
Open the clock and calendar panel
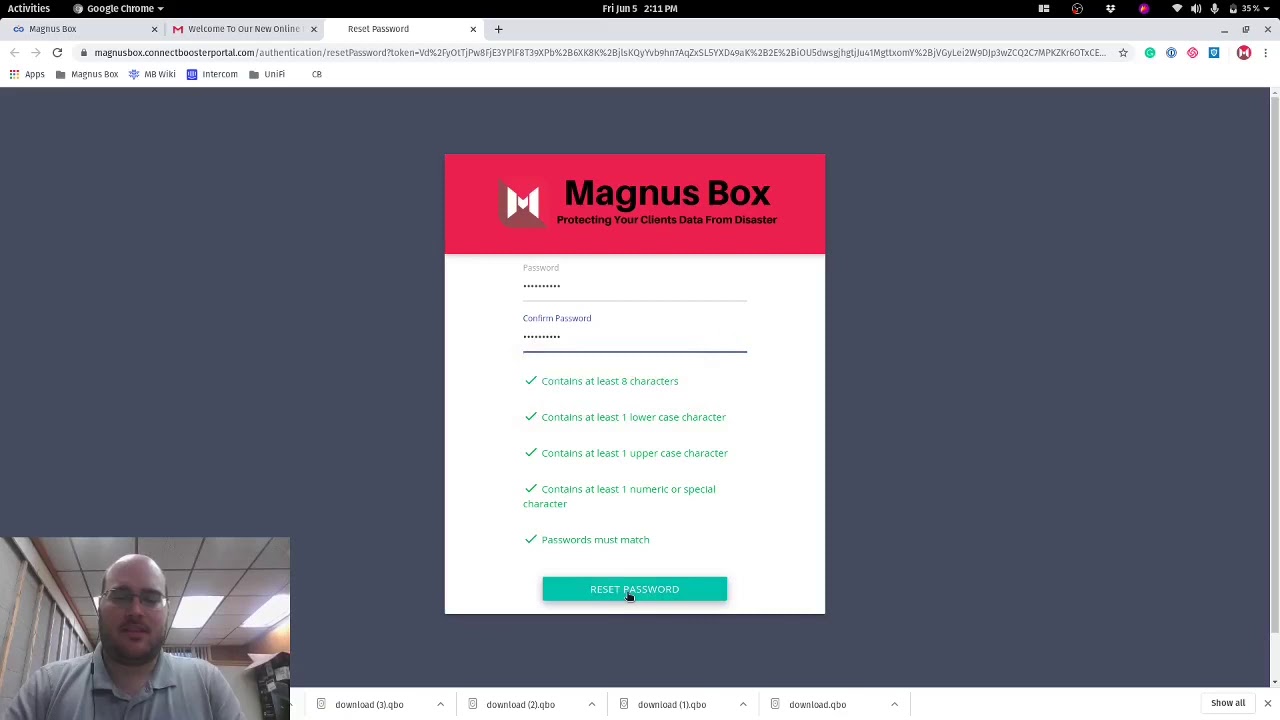(x=640, y=8)
